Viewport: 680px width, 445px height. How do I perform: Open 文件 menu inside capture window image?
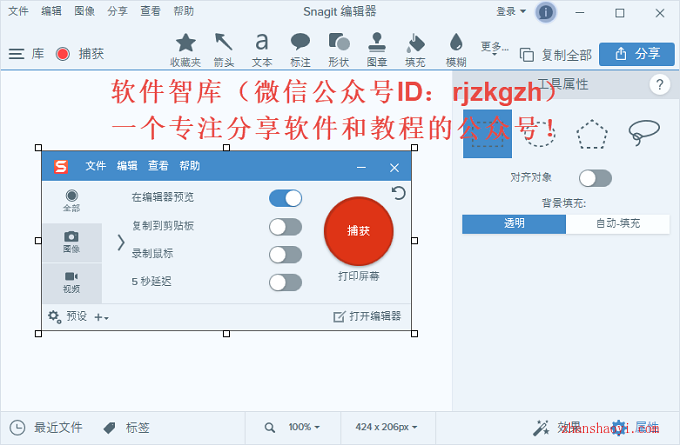(x=96, y=166)
